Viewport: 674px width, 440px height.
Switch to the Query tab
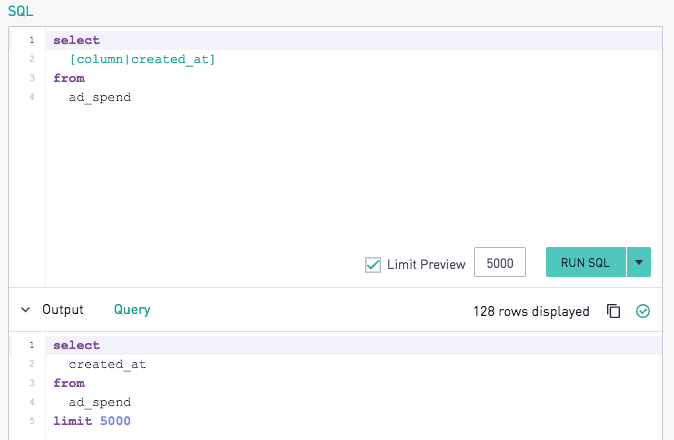click(132, 310)
